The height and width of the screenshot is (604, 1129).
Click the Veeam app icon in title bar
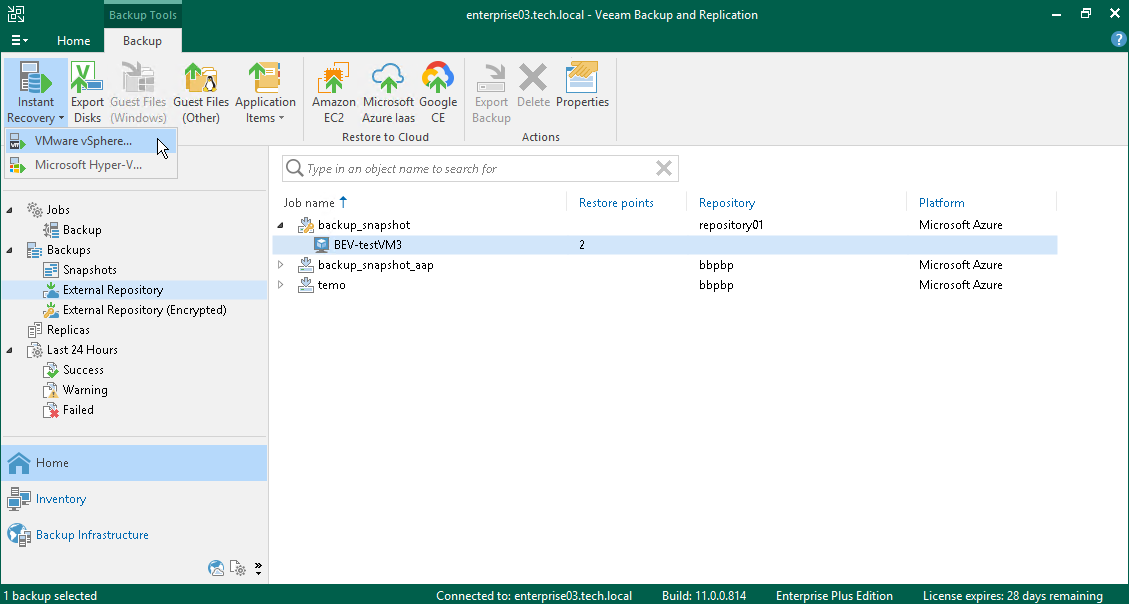15,14
